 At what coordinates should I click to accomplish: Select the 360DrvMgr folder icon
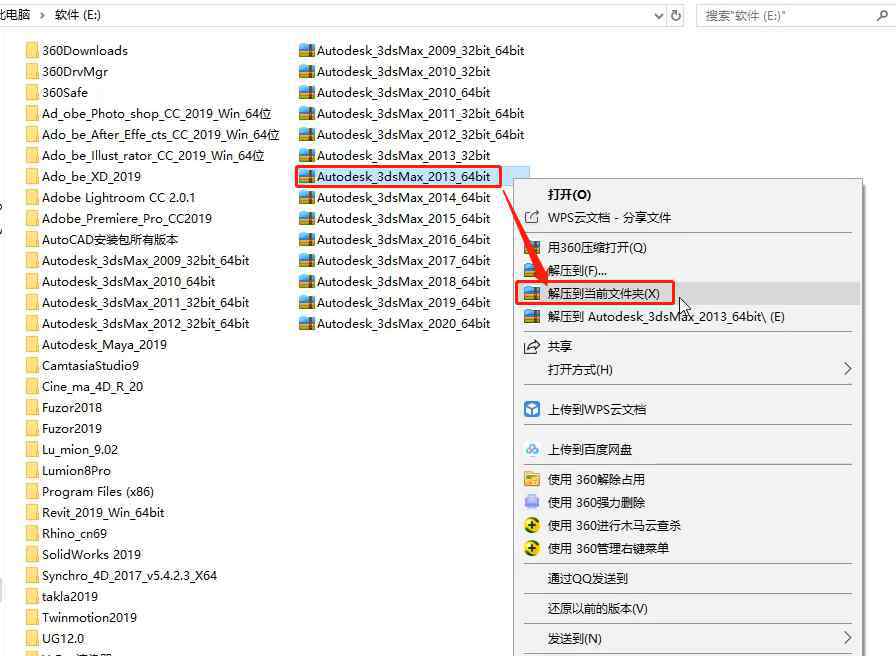(x=32, y=71)
